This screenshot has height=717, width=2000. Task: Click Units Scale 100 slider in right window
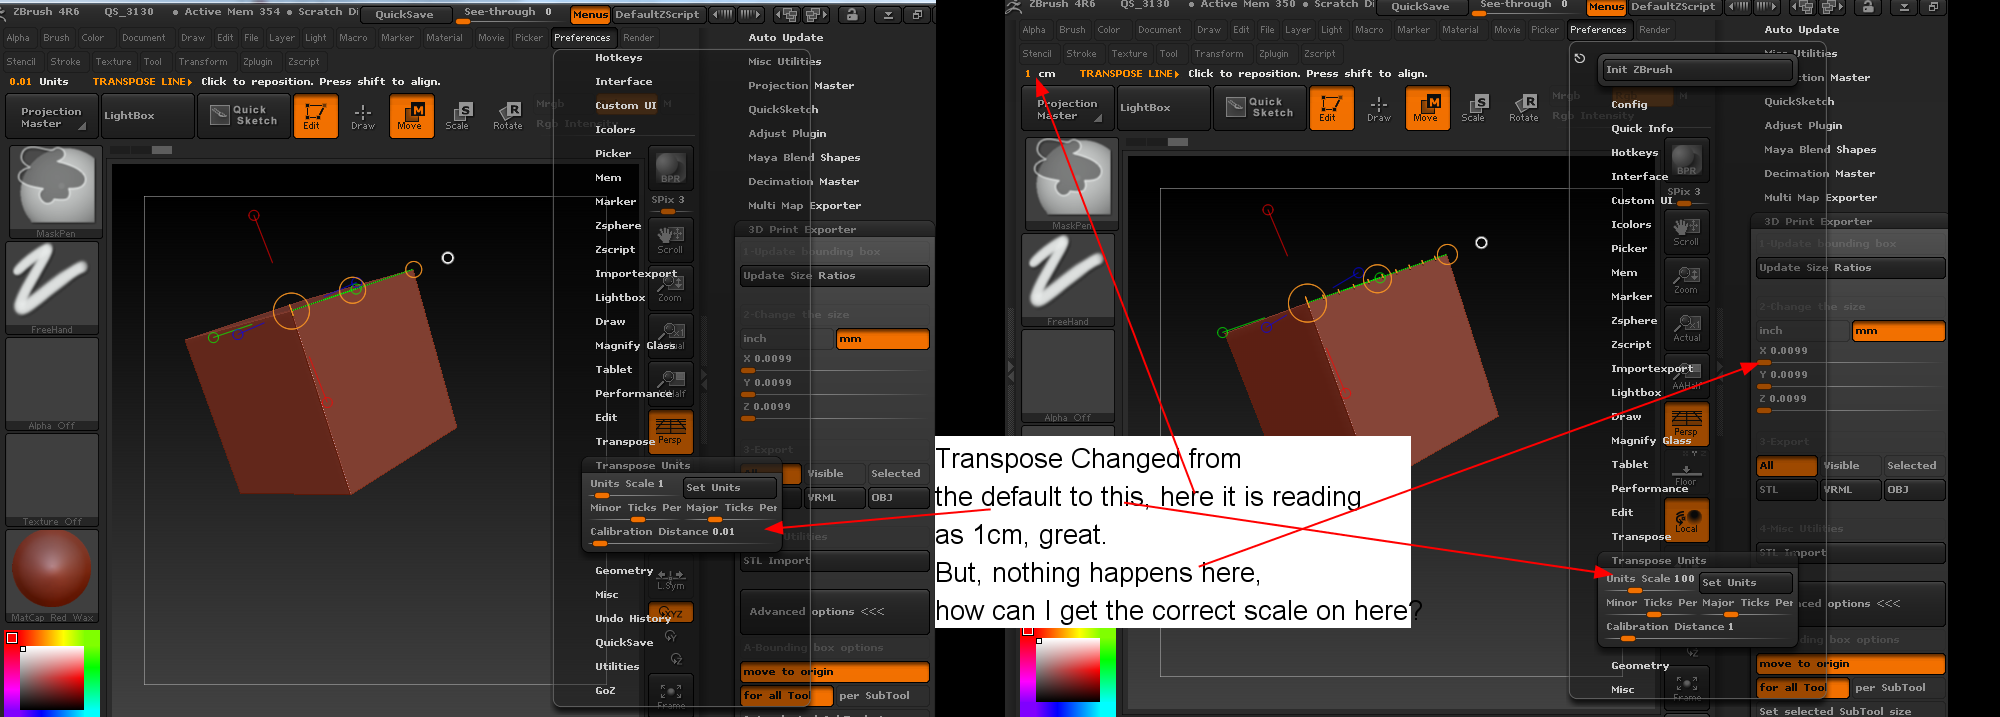point(1651,582)
